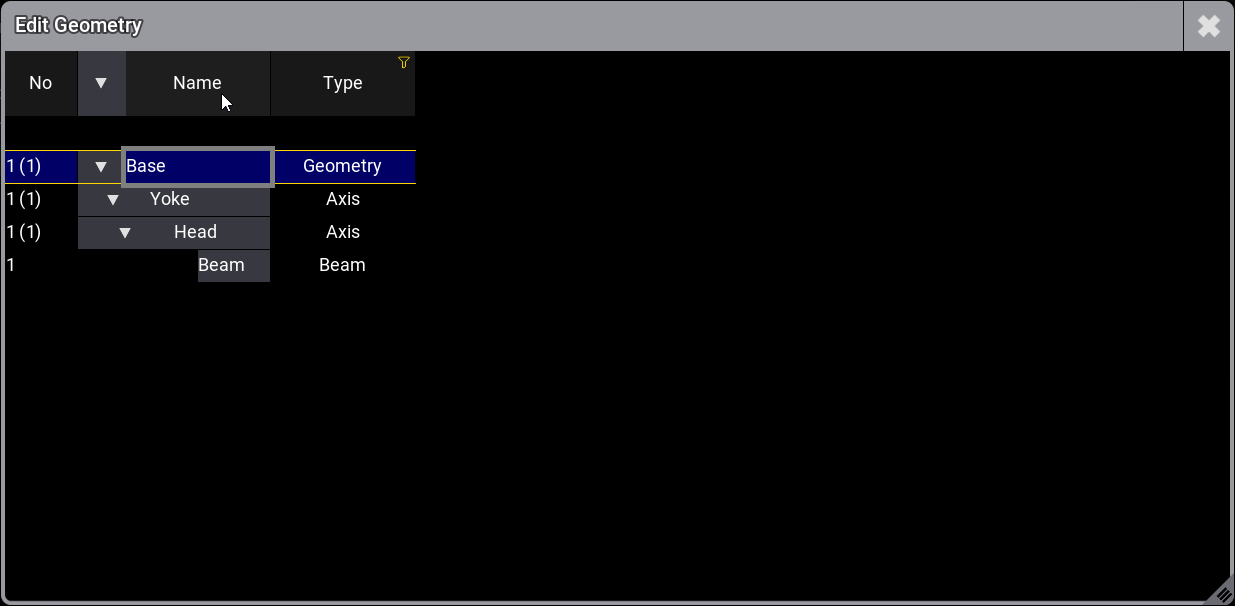The image size is (1235, 606).
Task: Collapse the Yoke axis node
Action: coord(113,199)
